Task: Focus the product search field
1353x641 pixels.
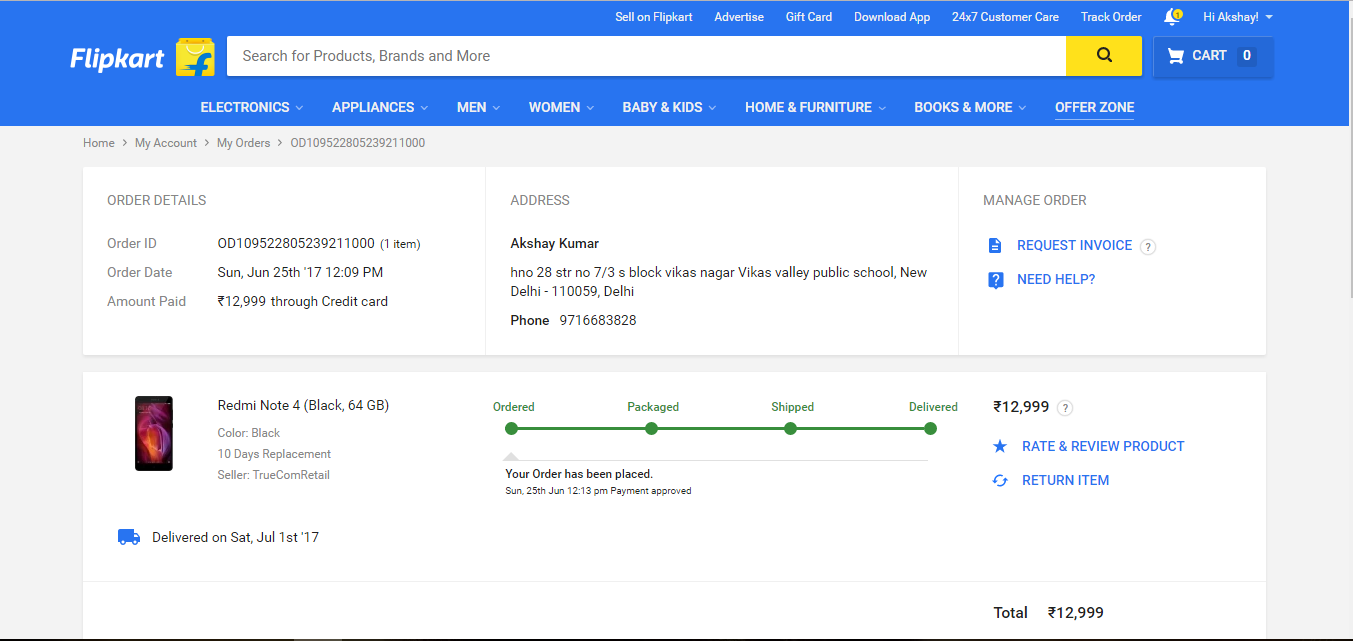Action: click(645, 56)
